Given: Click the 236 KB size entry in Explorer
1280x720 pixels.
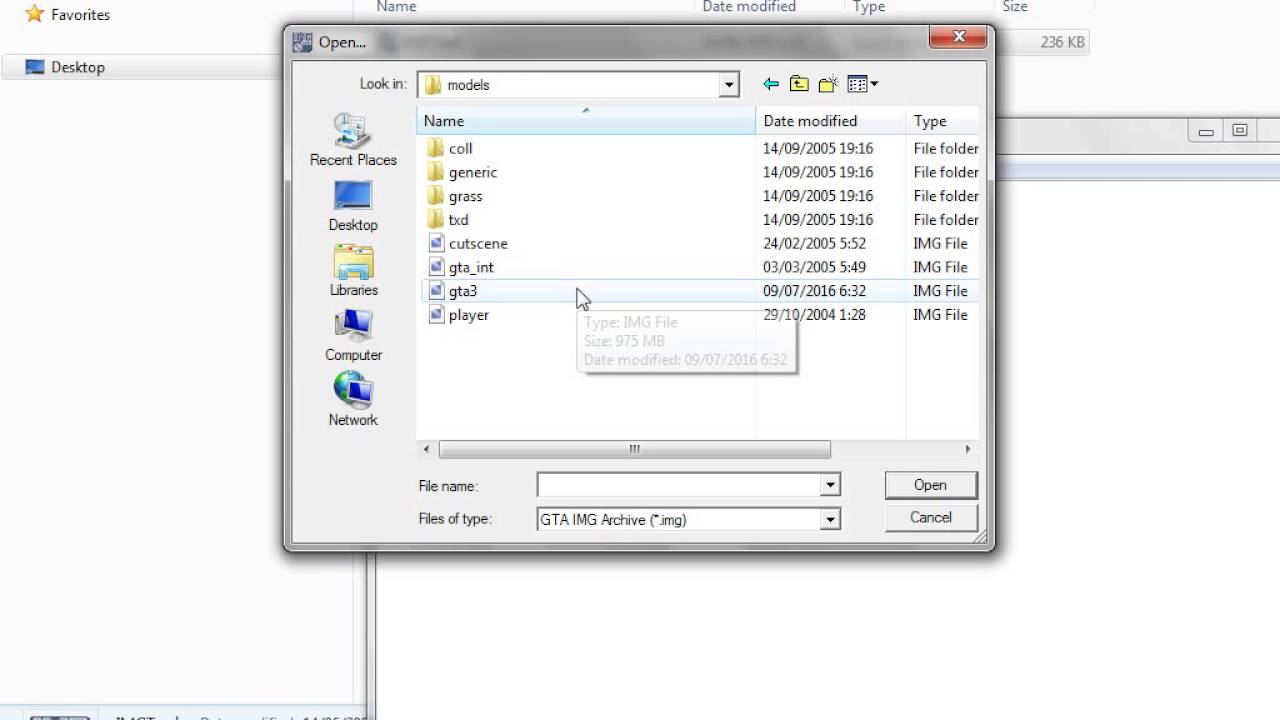Looking at the screenshot, I should tap(1062, 42).
